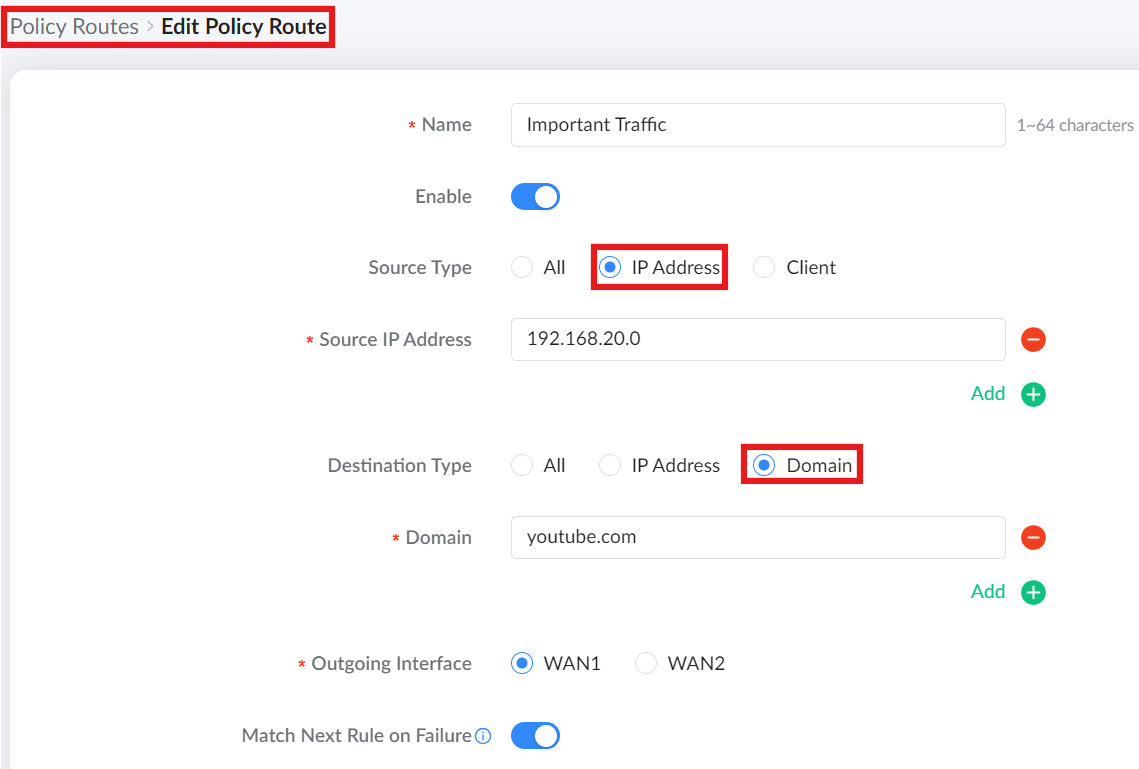Choose Client as Source Type
The width and height of the screenshot is (1139, 769).
[763, 267]
